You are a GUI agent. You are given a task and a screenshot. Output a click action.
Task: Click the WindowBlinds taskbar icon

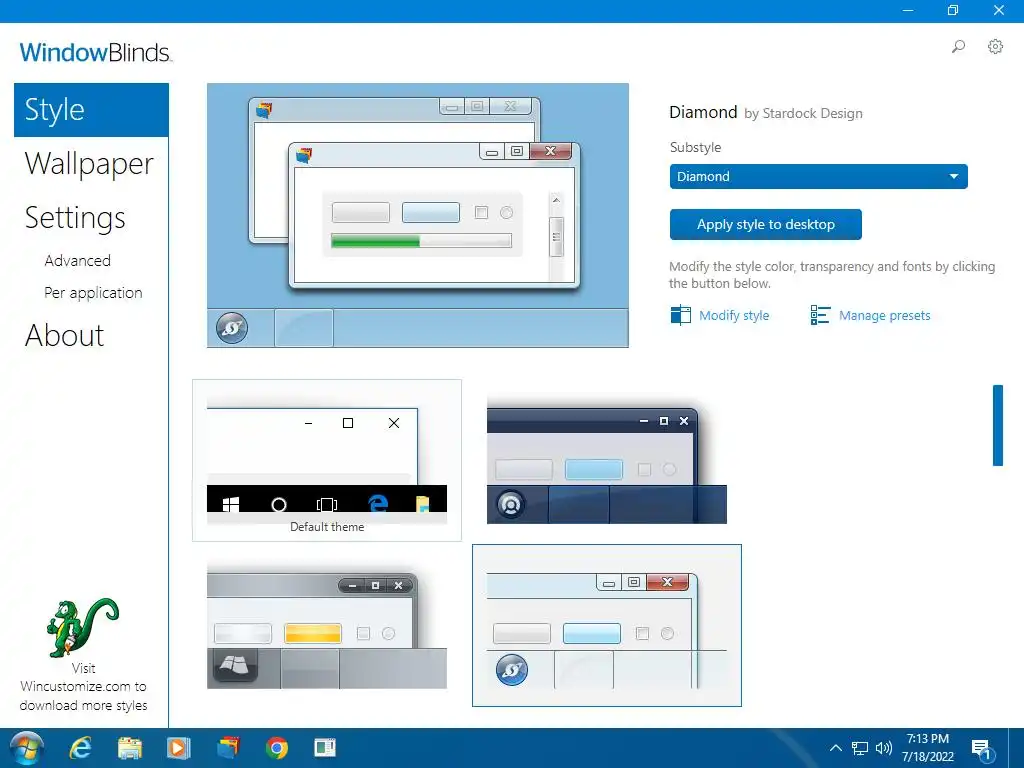pyautogui.click(x=228, y=748)
